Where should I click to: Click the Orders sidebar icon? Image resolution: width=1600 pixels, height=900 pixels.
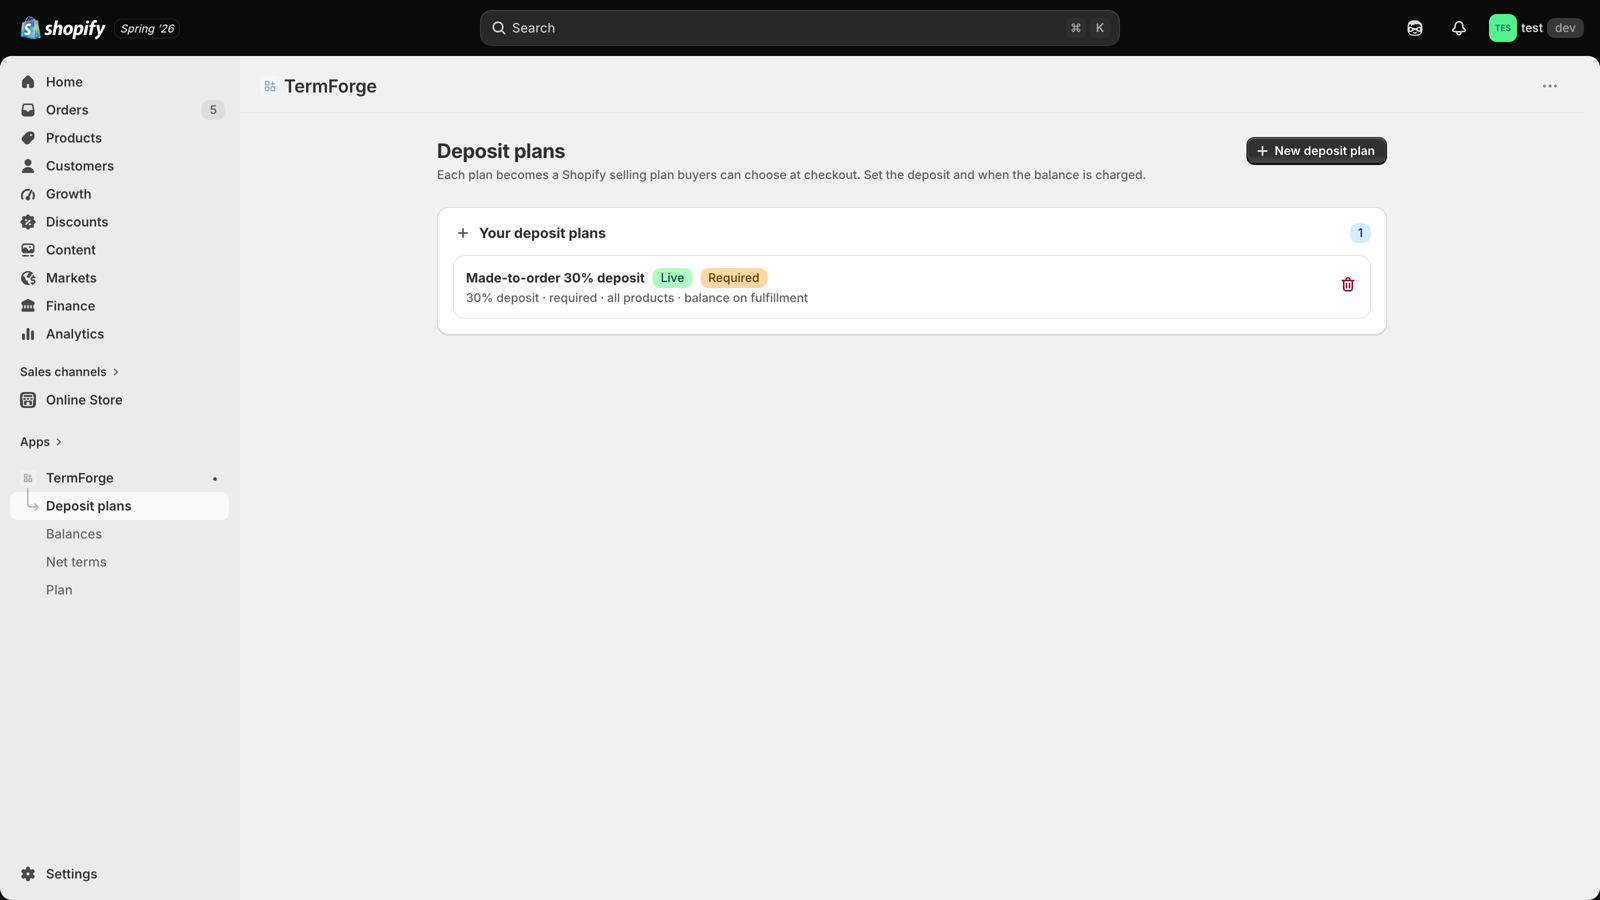(28, 110)
